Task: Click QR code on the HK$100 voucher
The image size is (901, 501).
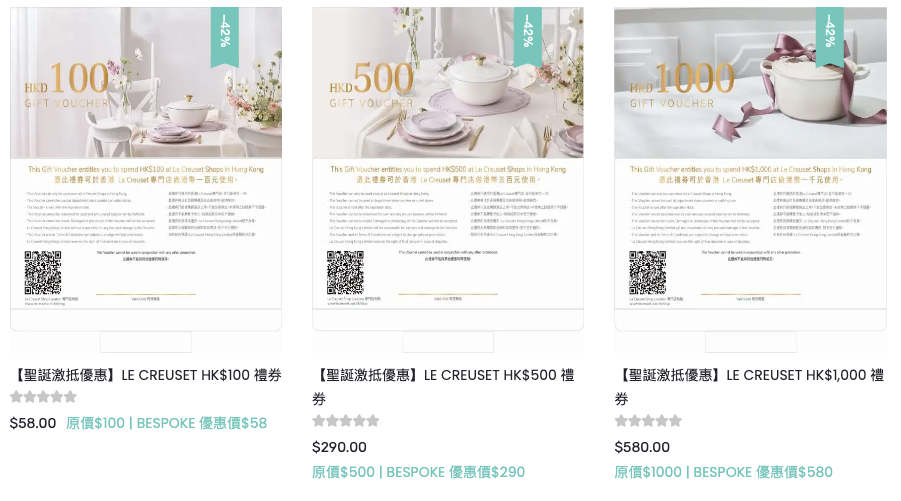Action: click(43, 272)
